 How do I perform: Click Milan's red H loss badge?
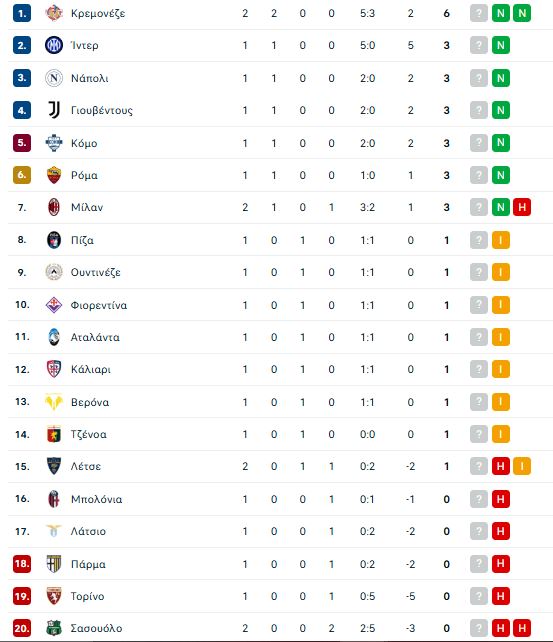pyautogui.click(x=522, y=207)
